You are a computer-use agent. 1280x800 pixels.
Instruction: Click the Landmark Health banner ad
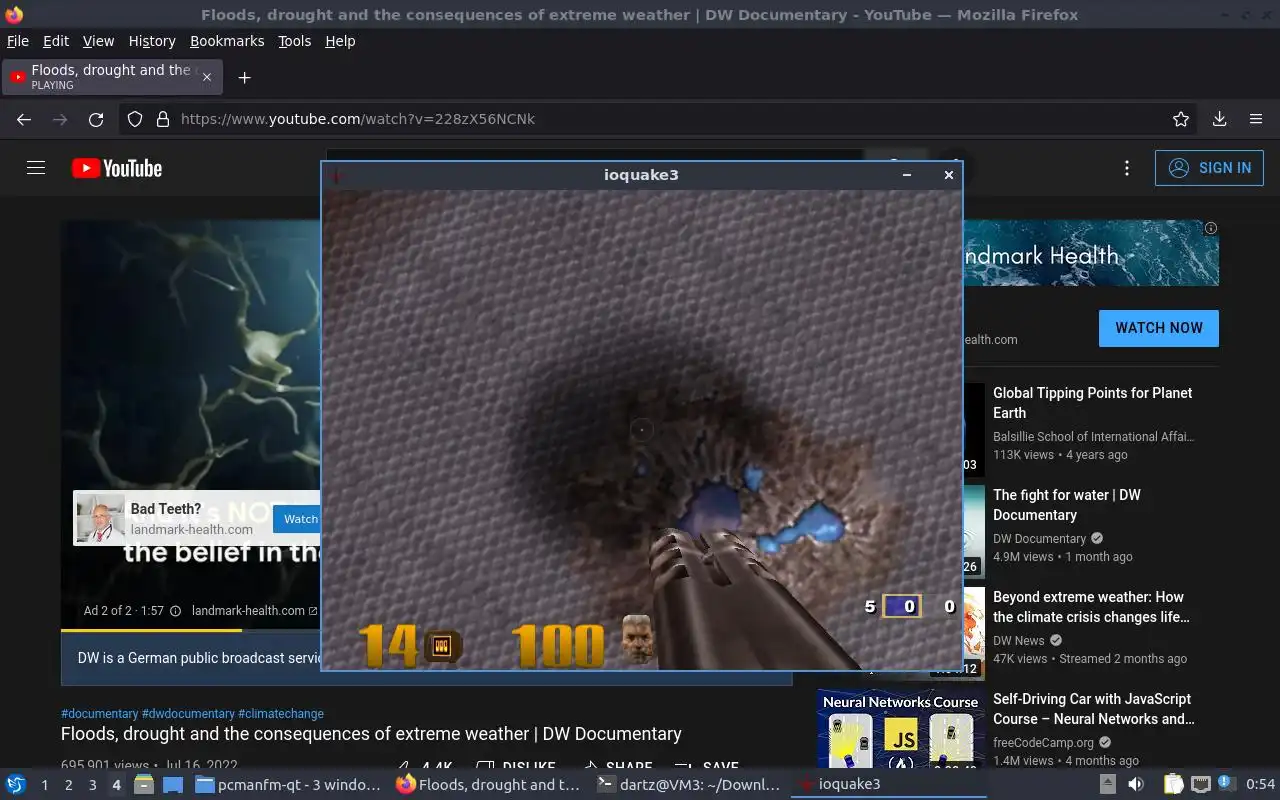pos(1090,254)
